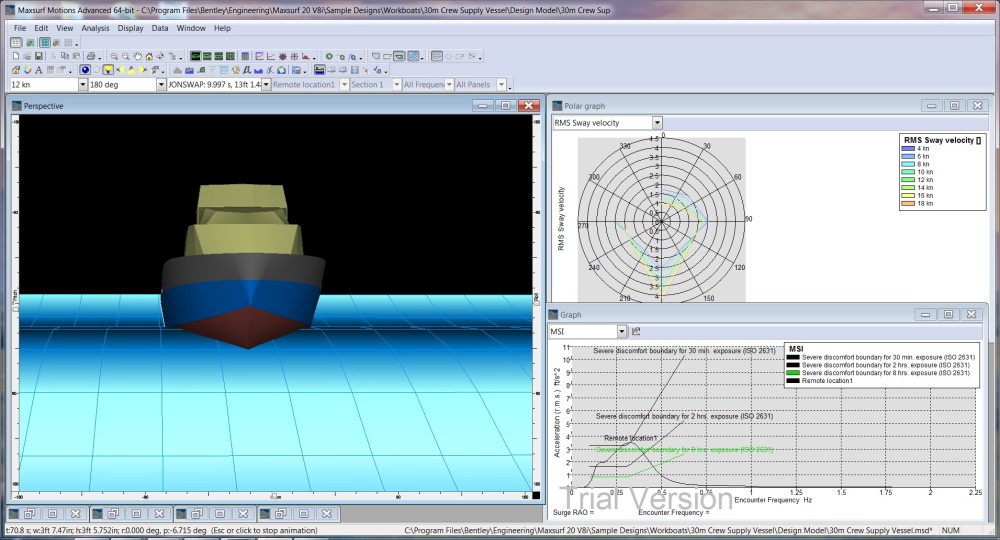The image size is (1000, 540).
Task: Open the Display menu
Action: (x=130, y=28)
